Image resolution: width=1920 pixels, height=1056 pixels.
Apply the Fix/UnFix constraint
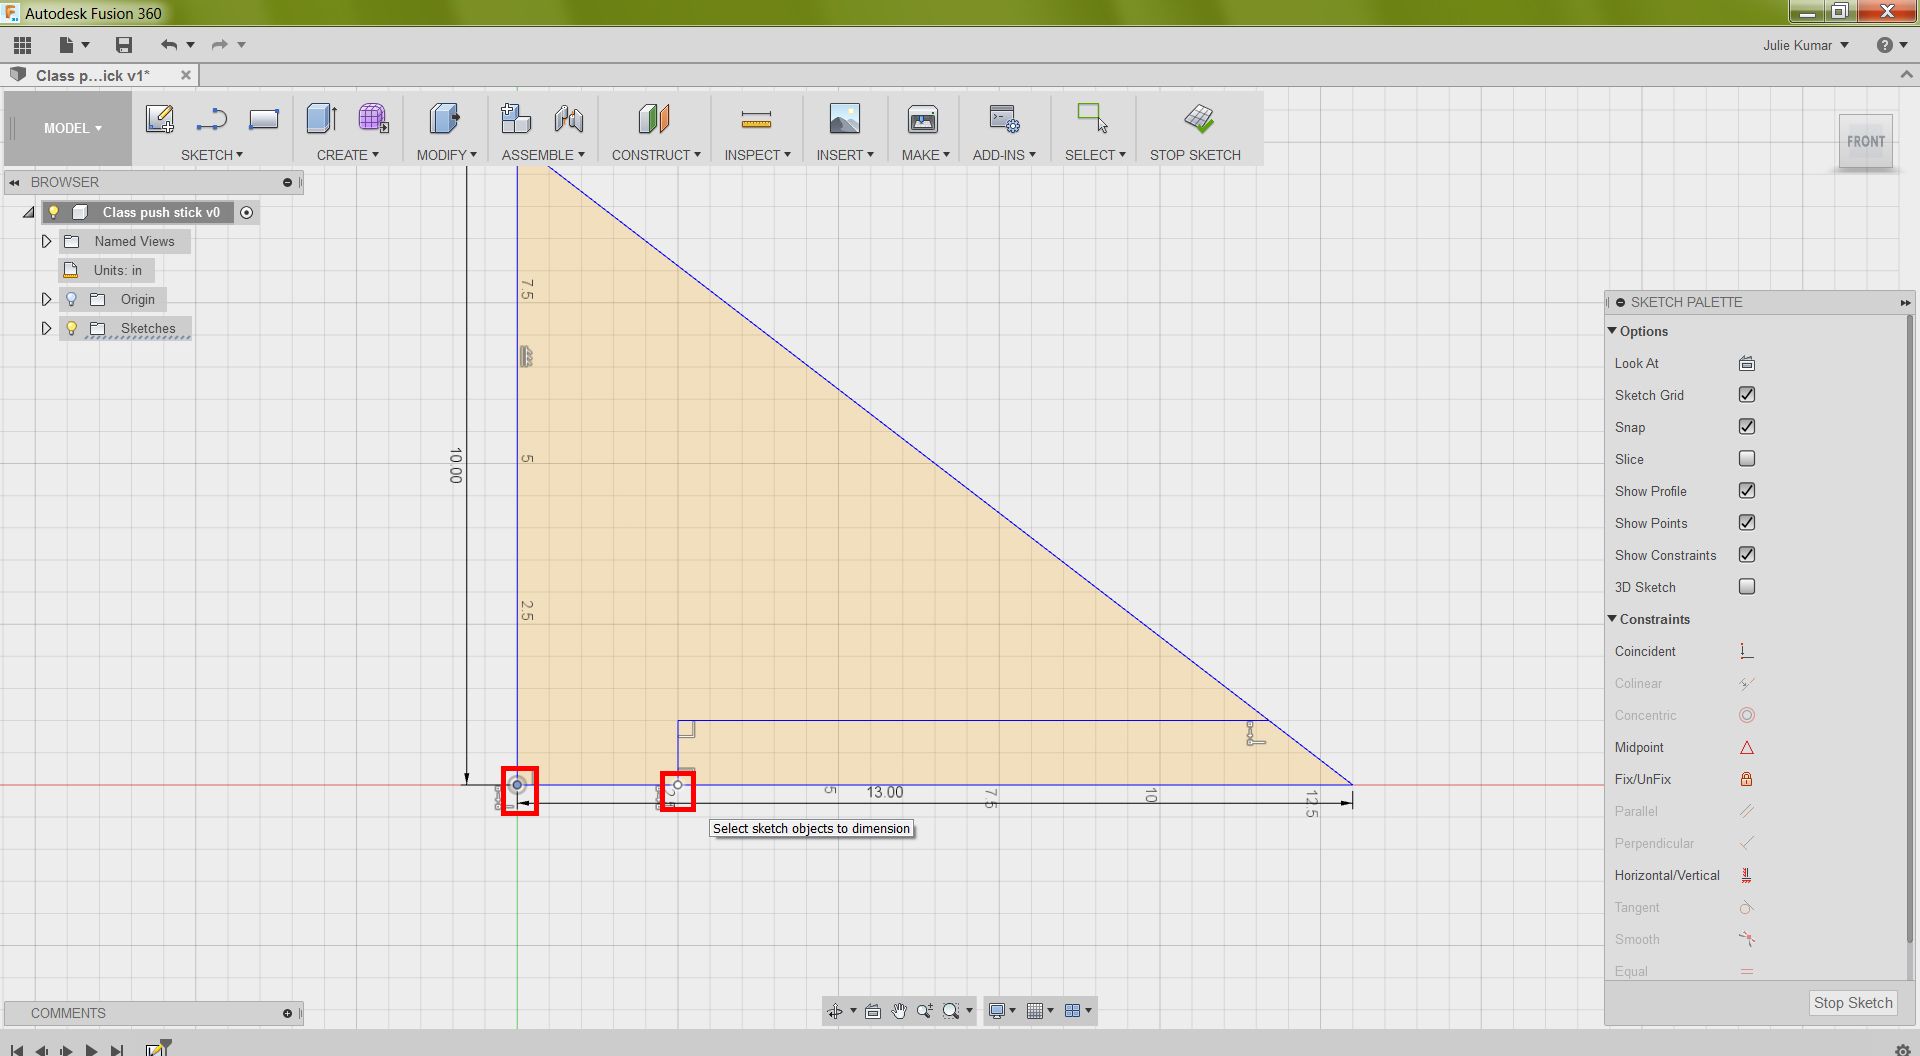tap(1746, 779)
